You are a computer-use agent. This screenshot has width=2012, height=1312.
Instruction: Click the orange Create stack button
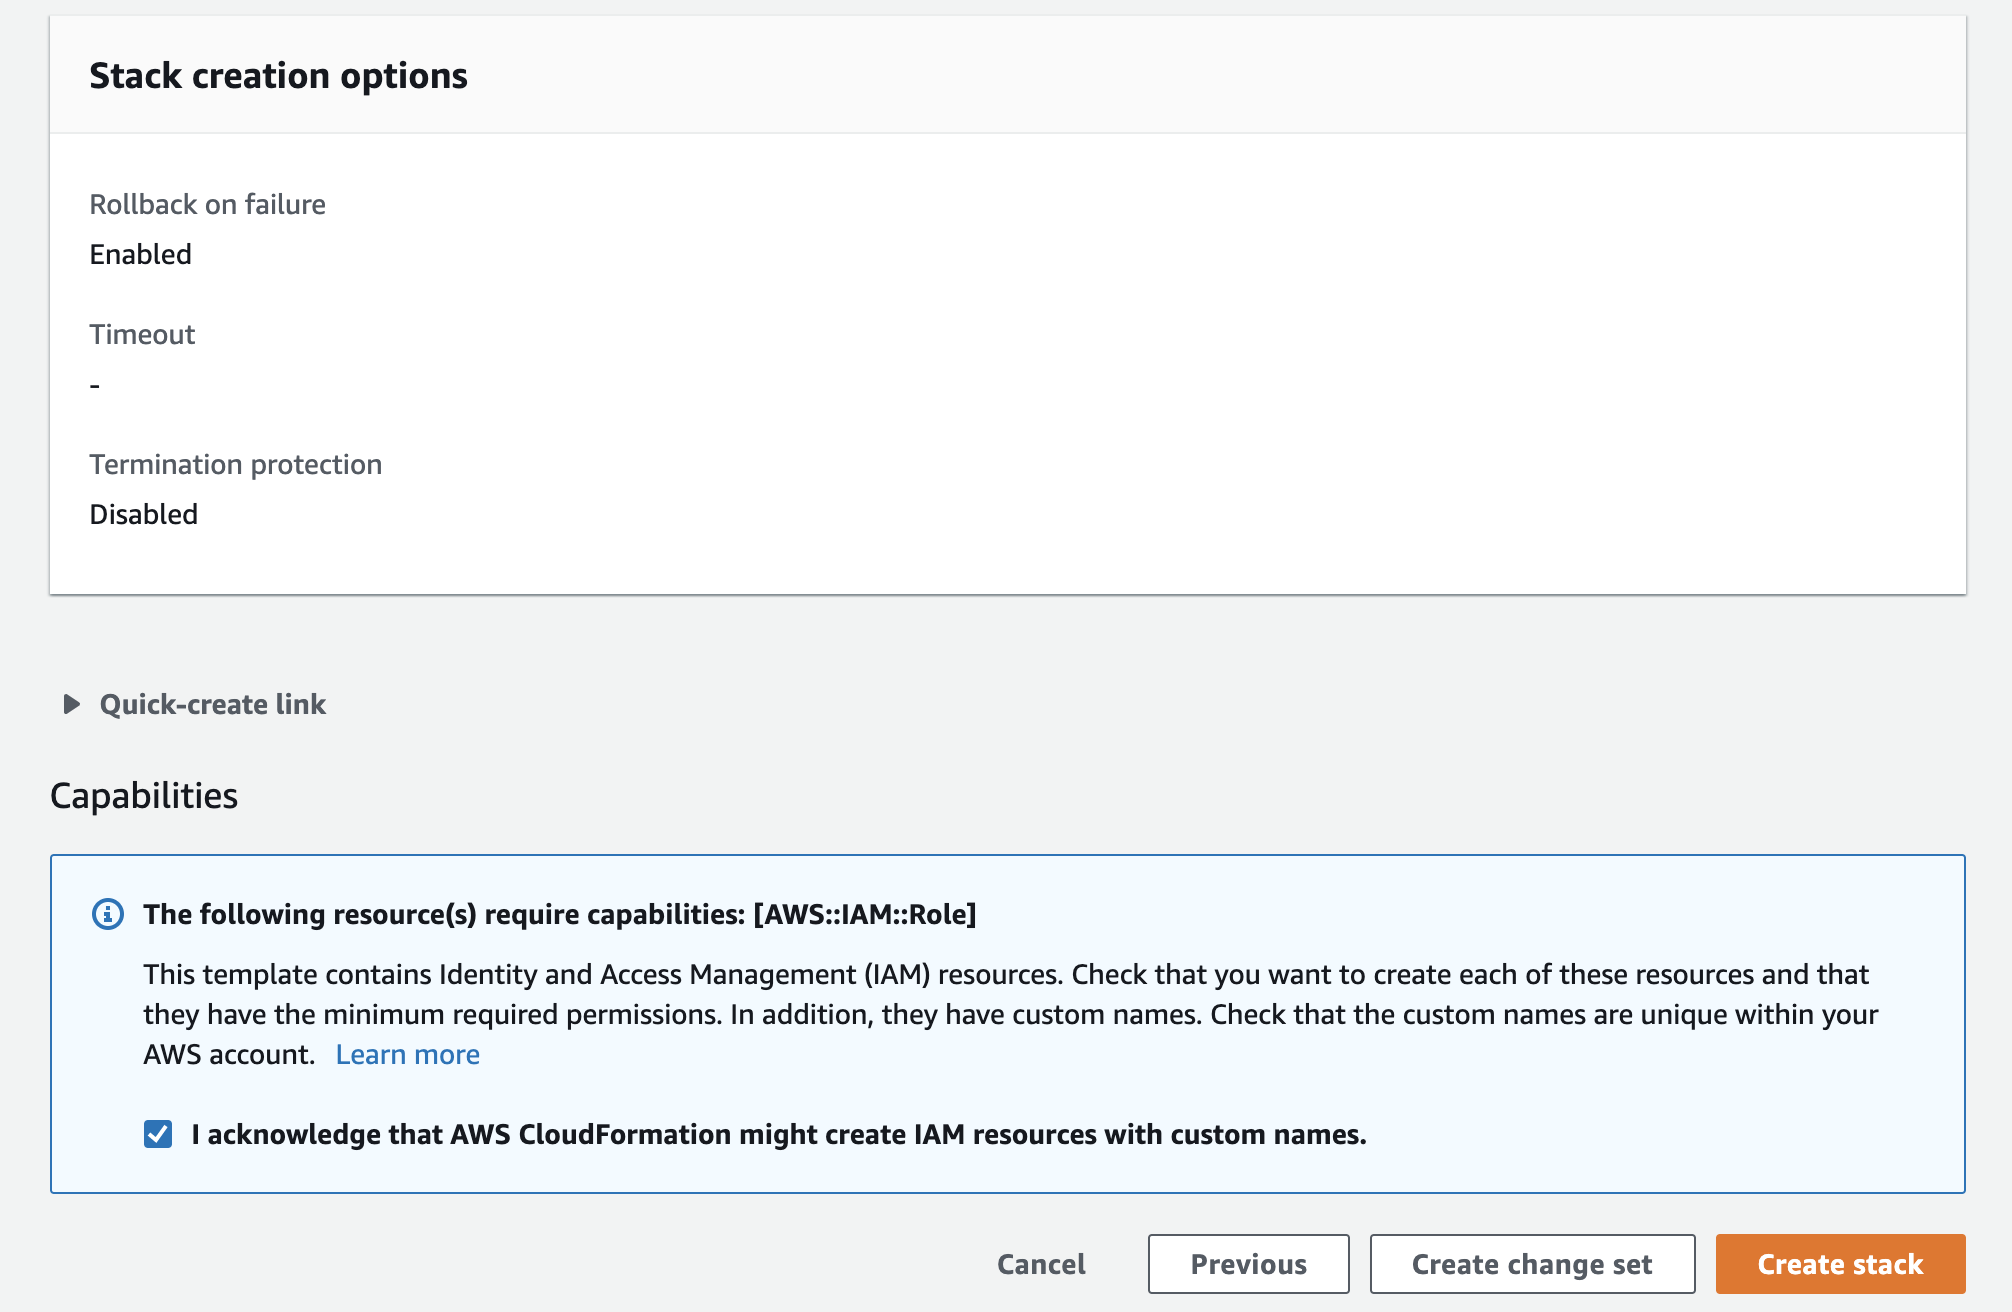pyautogui.click(x=1839, y=1264)
